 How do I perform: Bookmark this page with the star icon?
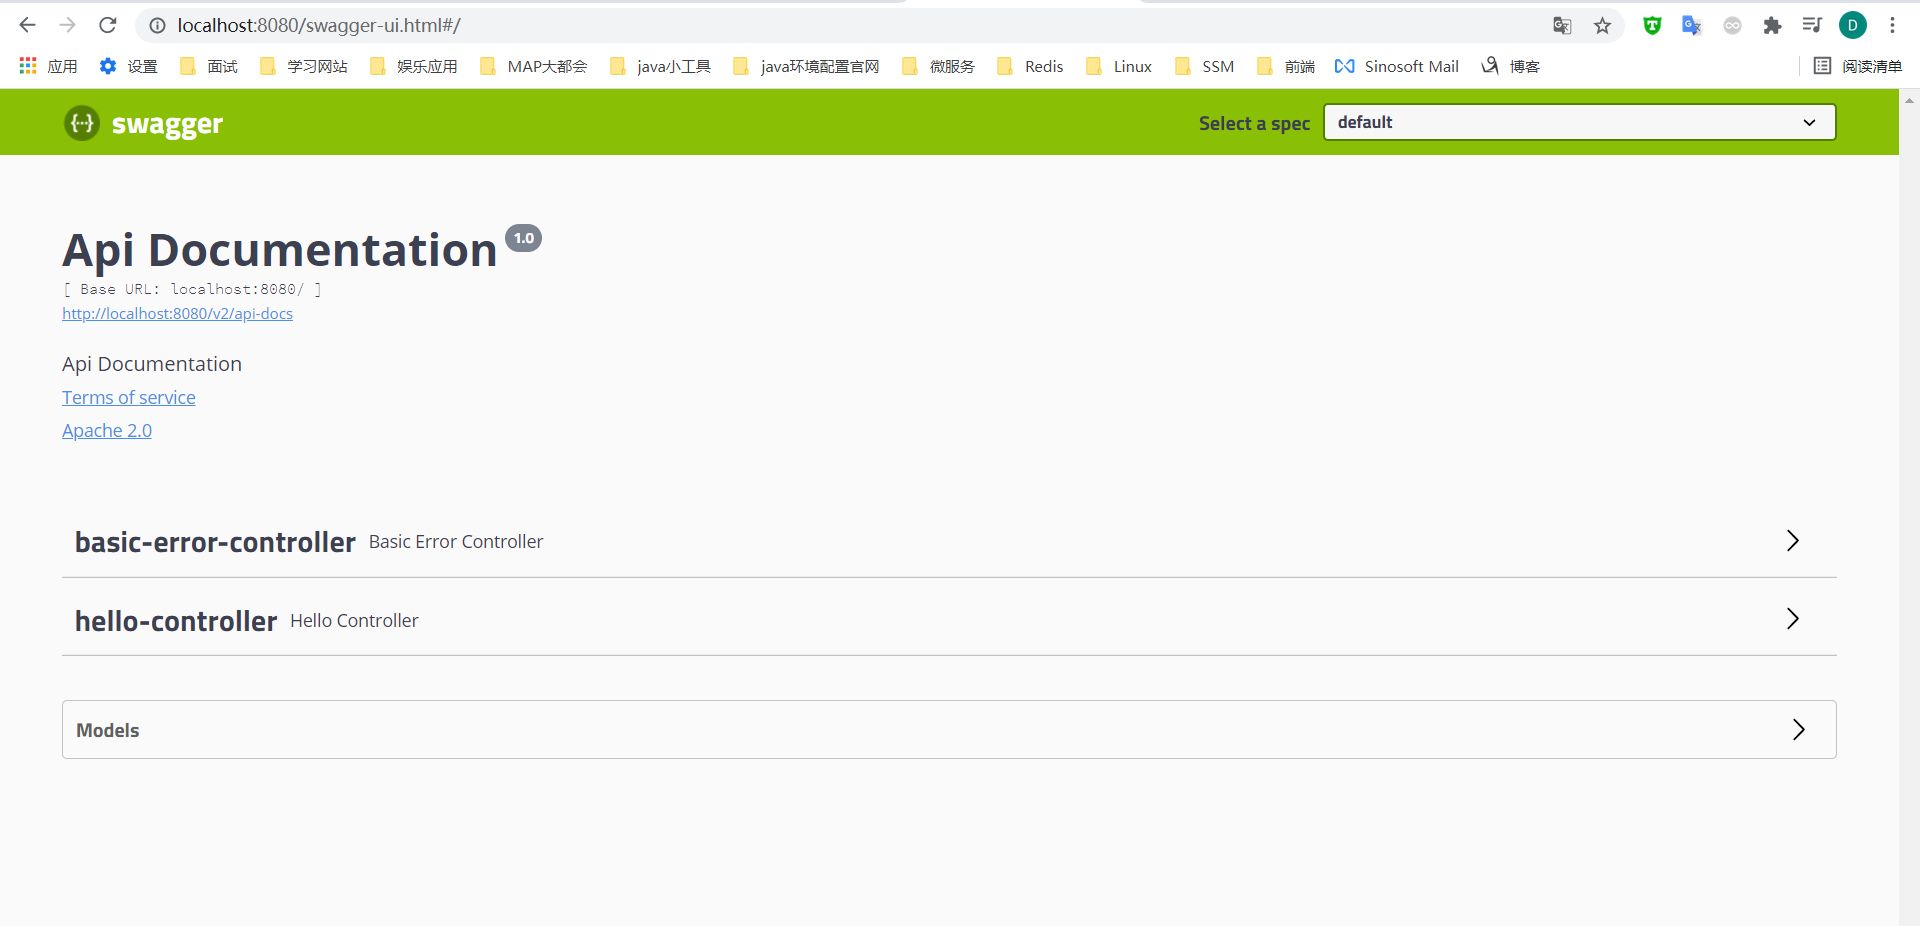pyautogui.click(x=1602, y=26)
